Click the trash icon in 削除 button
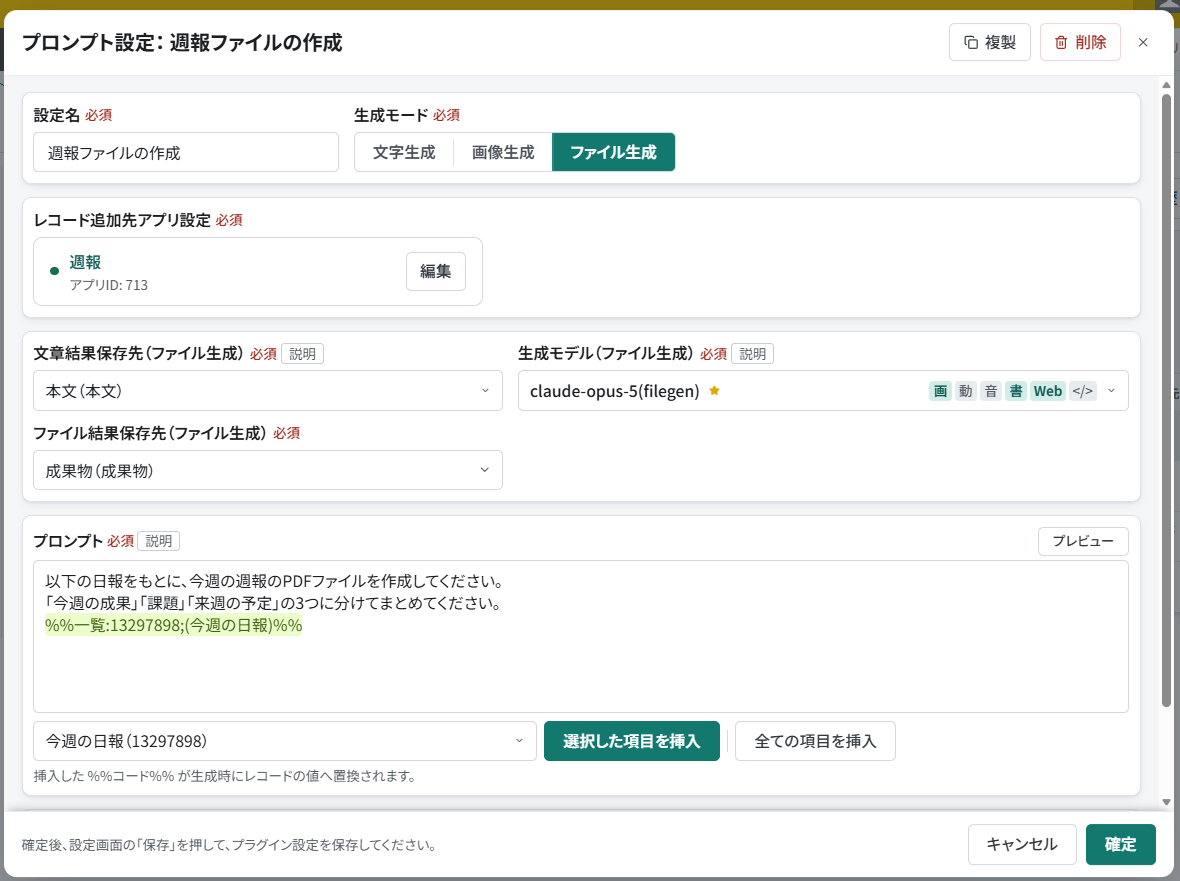 (x=1061, y=43)
